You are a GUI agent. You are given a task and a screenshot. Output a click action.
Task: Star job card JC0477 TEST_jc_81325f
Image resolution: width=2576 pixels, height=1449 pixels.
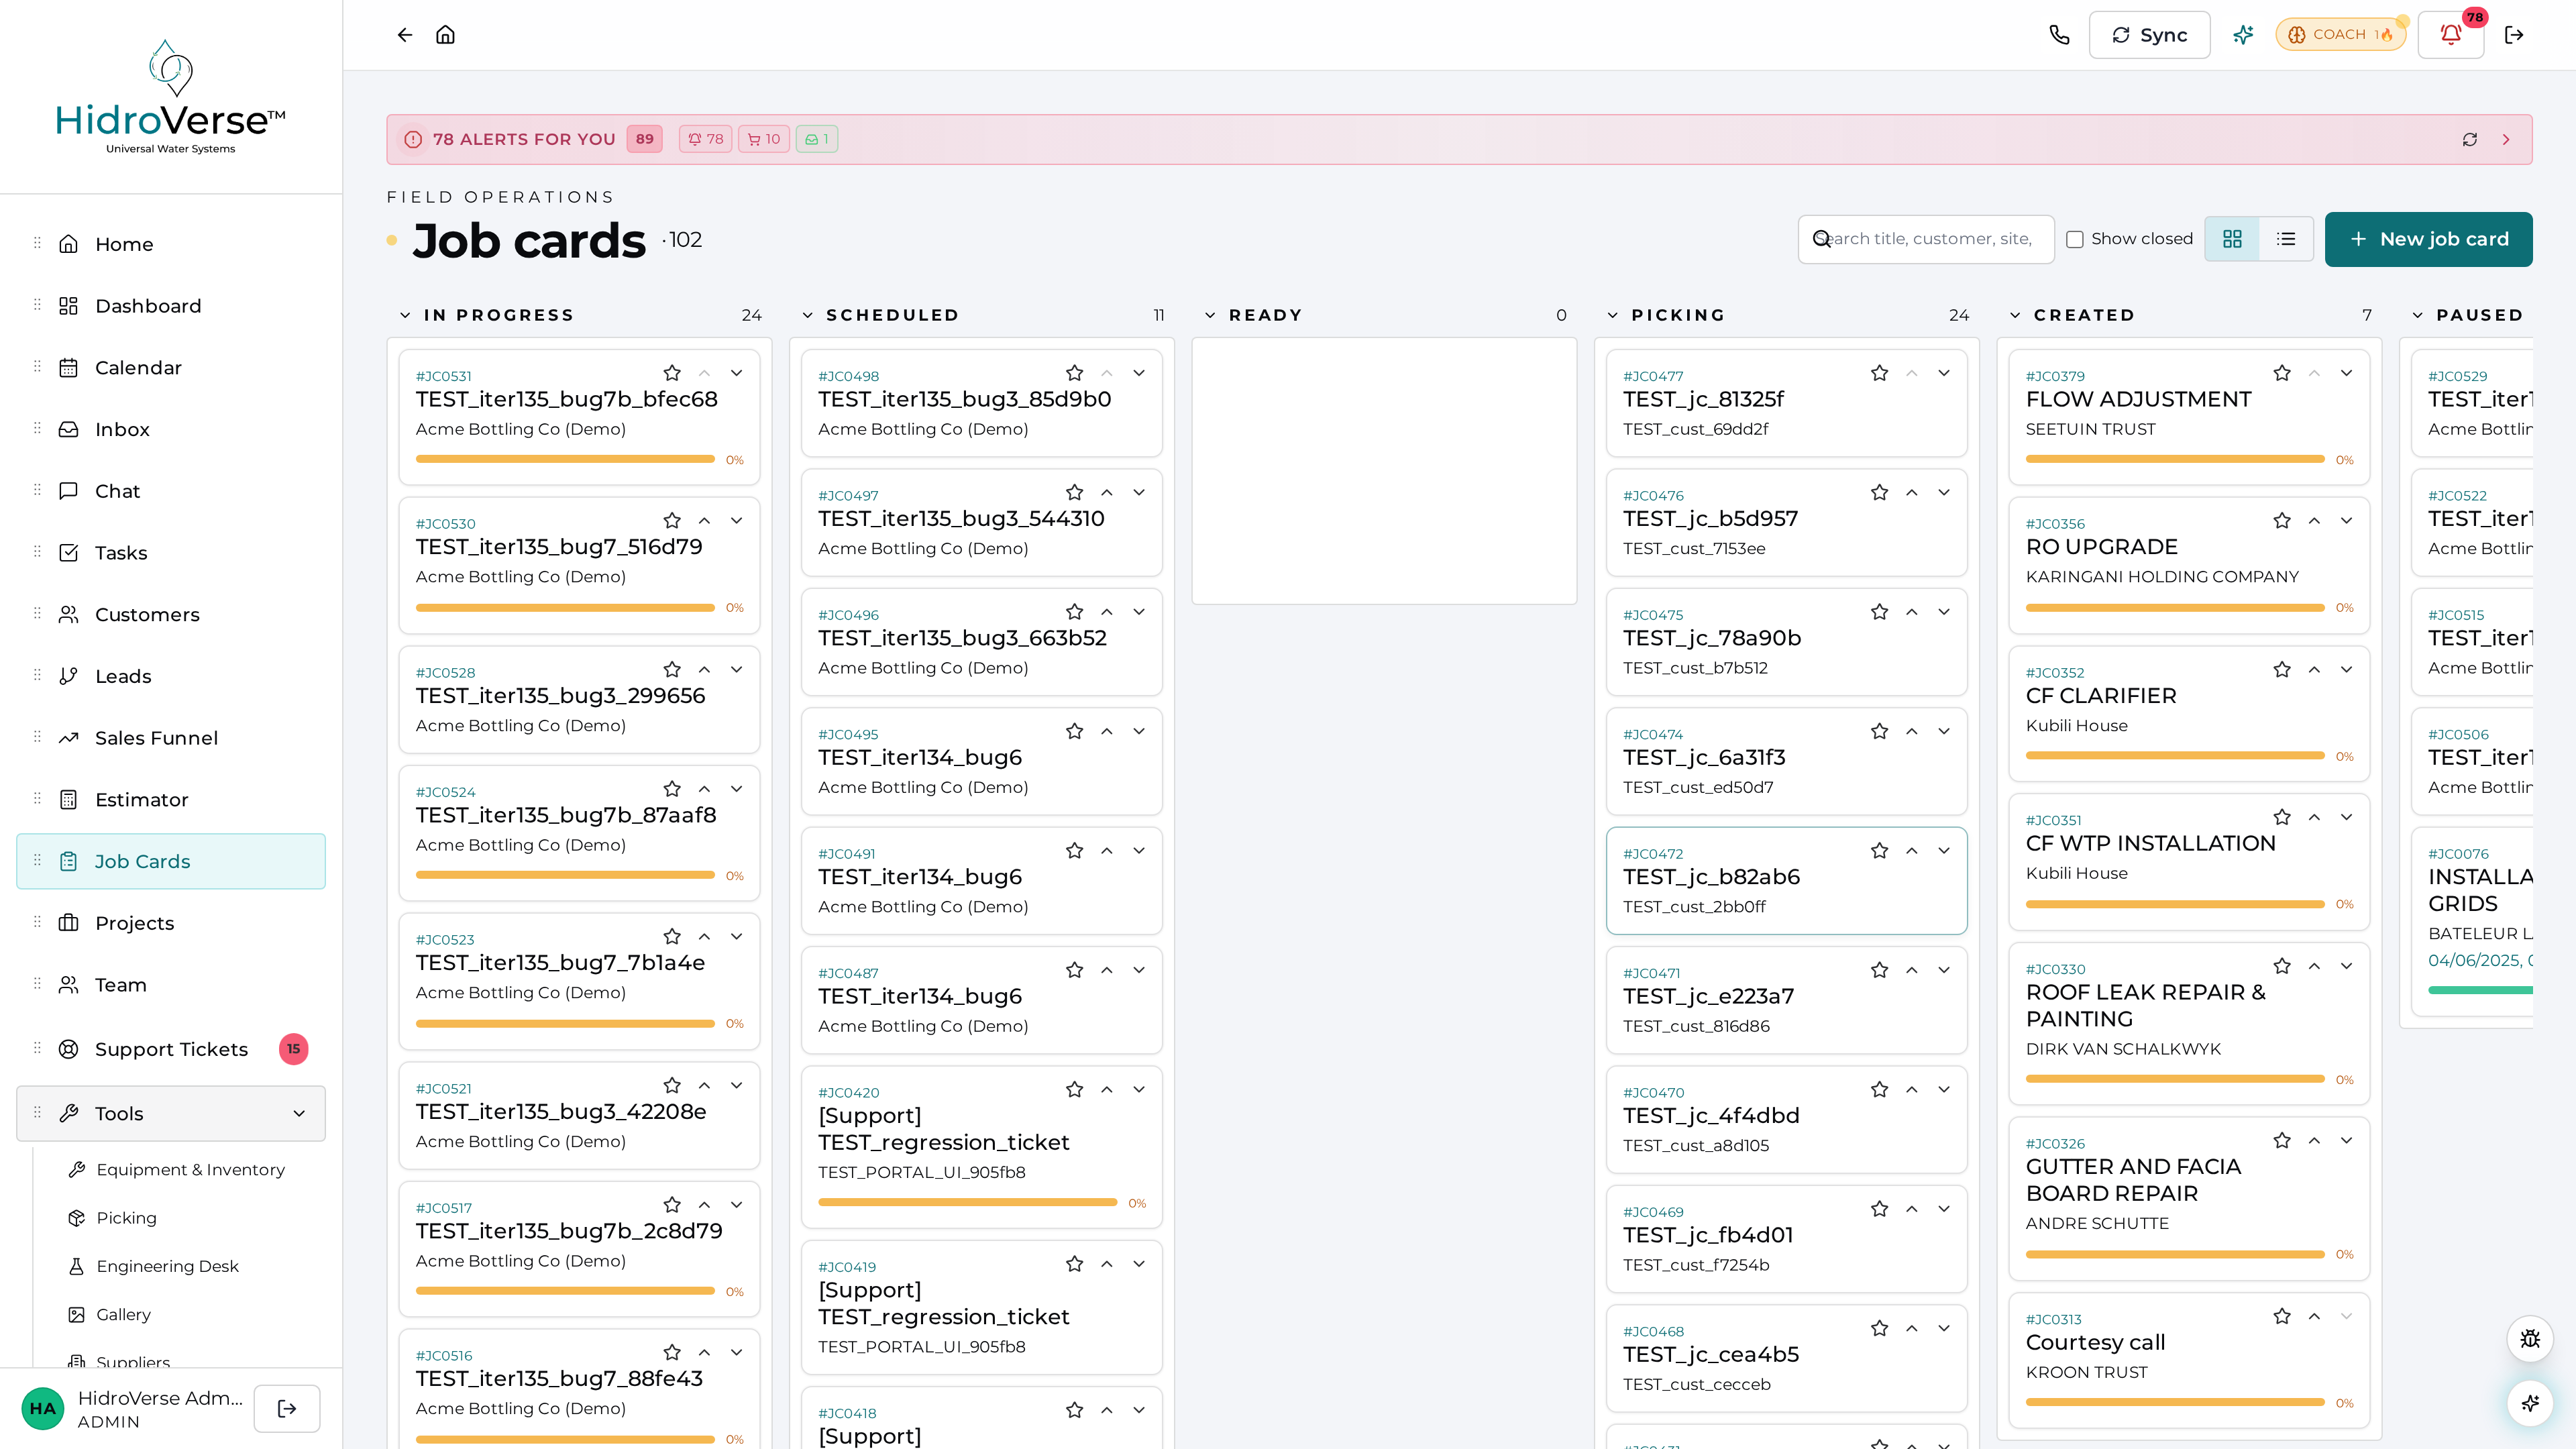coord(1879,373)
